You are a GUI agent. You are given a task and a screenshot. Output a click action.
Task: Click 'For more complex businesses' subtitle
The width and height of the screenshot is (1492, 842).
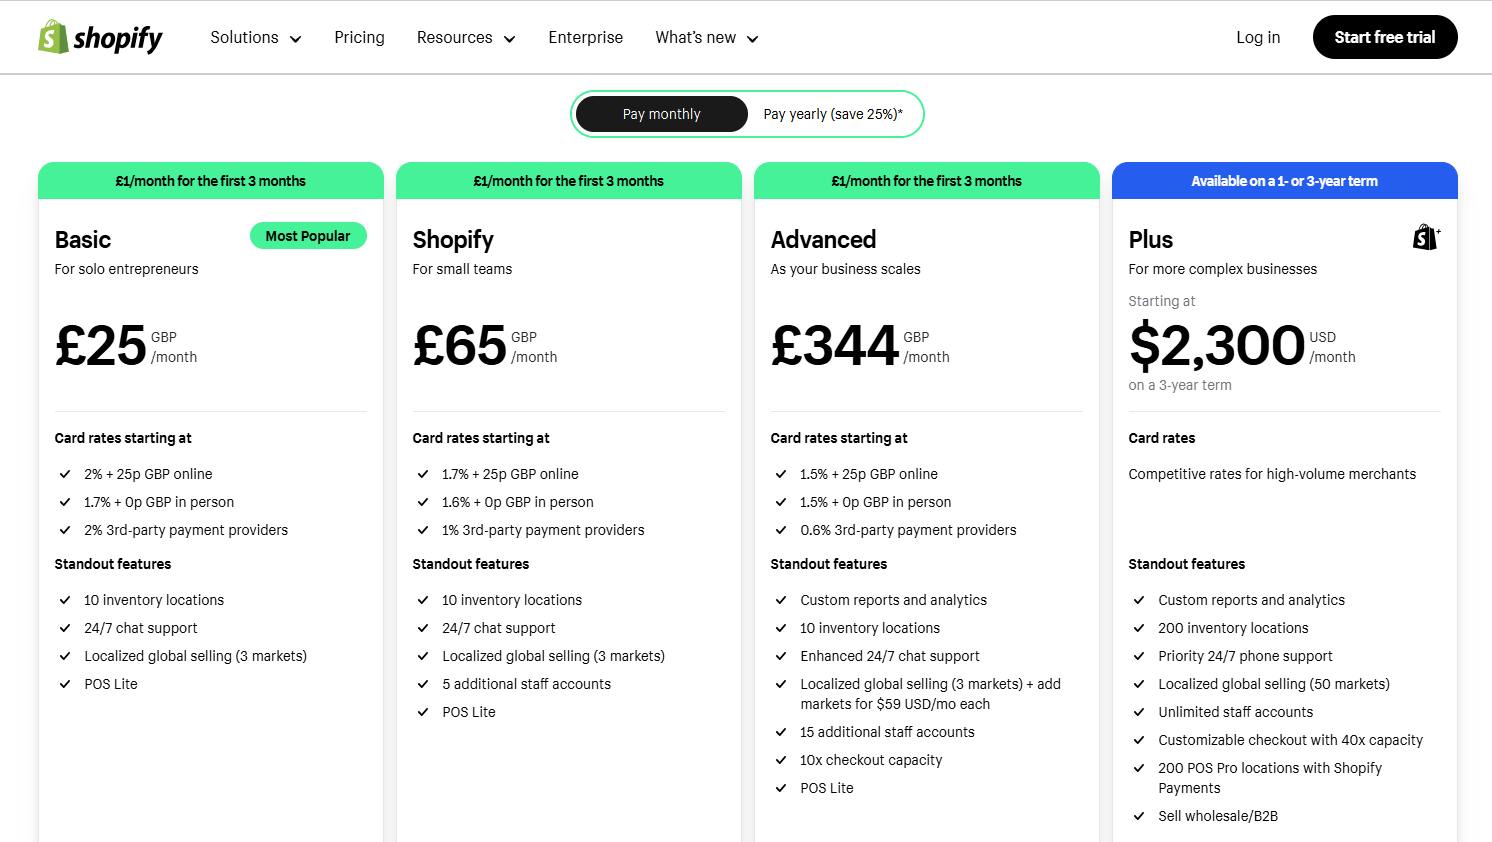[1223, 269]
